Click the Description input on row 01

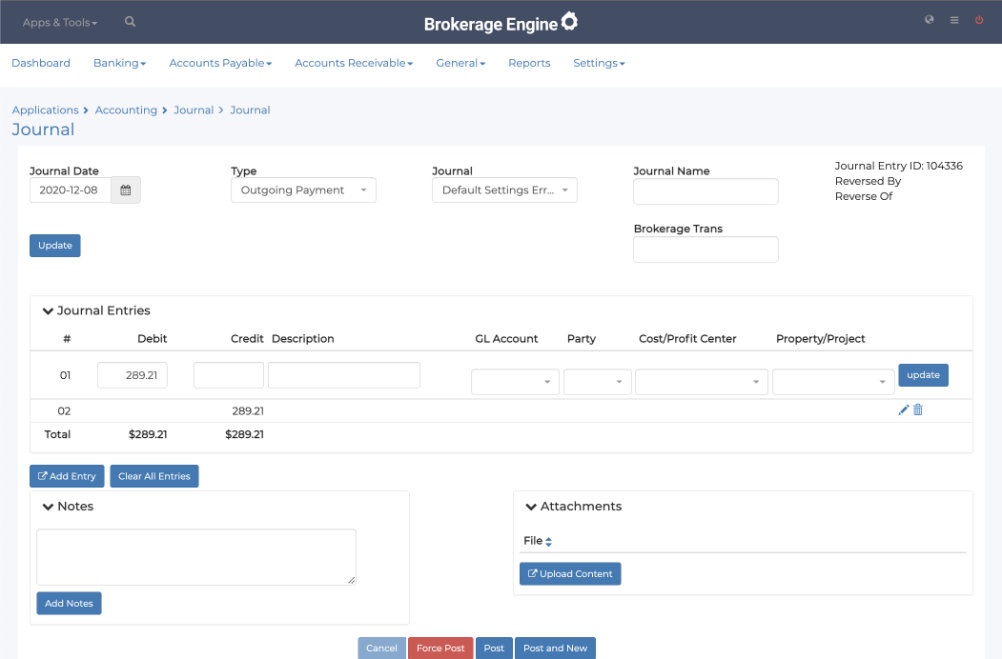[344, 375]
